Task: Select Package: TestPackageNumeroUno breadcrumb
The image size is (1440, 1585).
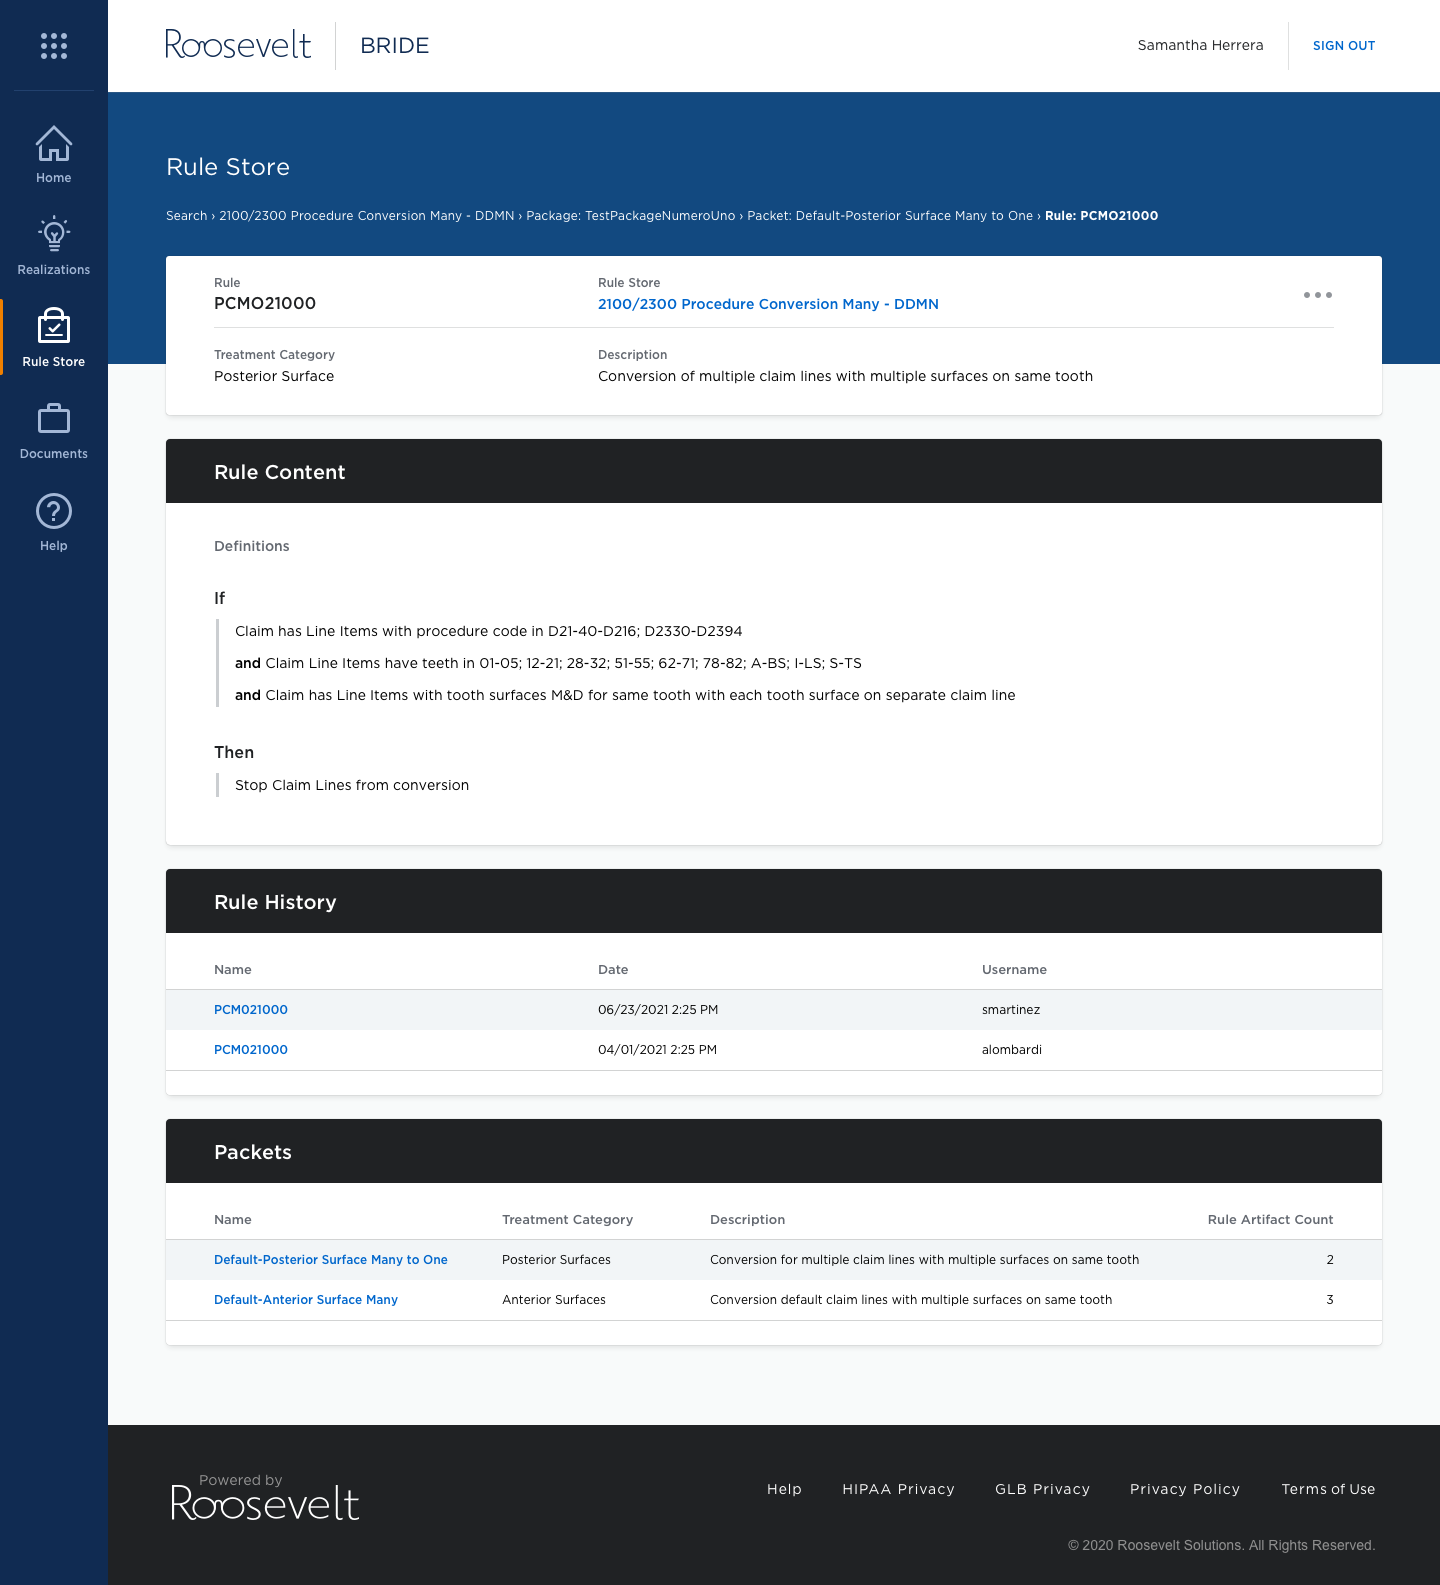Action: 630,216
